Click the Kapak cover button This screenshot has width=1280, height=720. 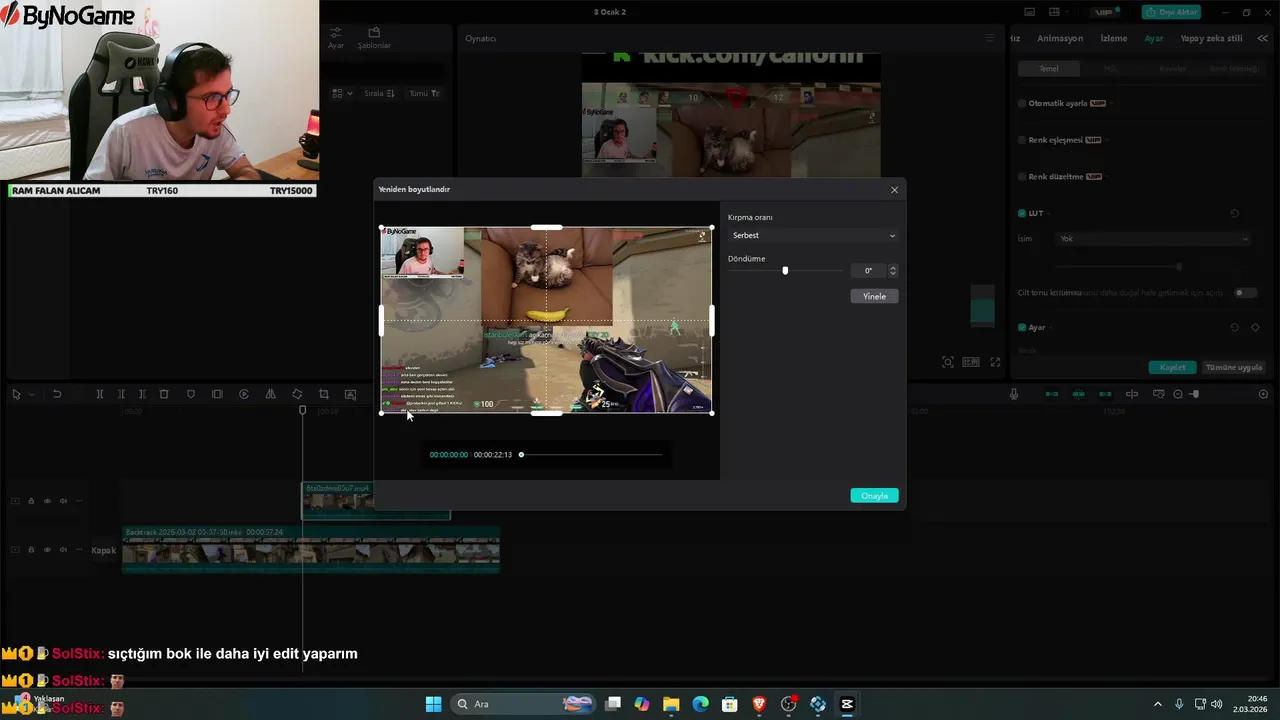(x=104, y=550)
